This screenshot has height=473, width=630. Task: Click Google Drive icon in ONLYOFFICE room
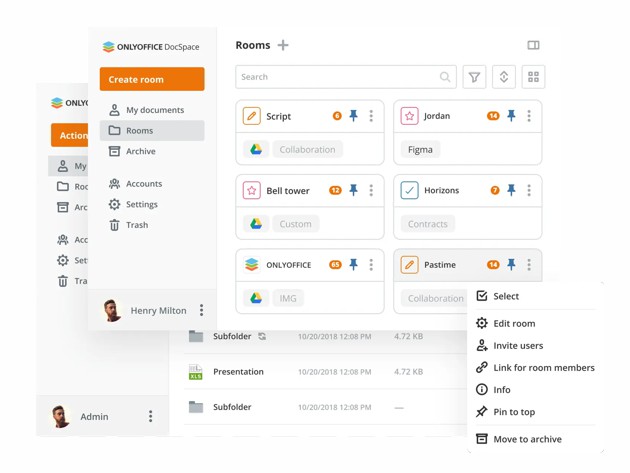tap(256, 298)
